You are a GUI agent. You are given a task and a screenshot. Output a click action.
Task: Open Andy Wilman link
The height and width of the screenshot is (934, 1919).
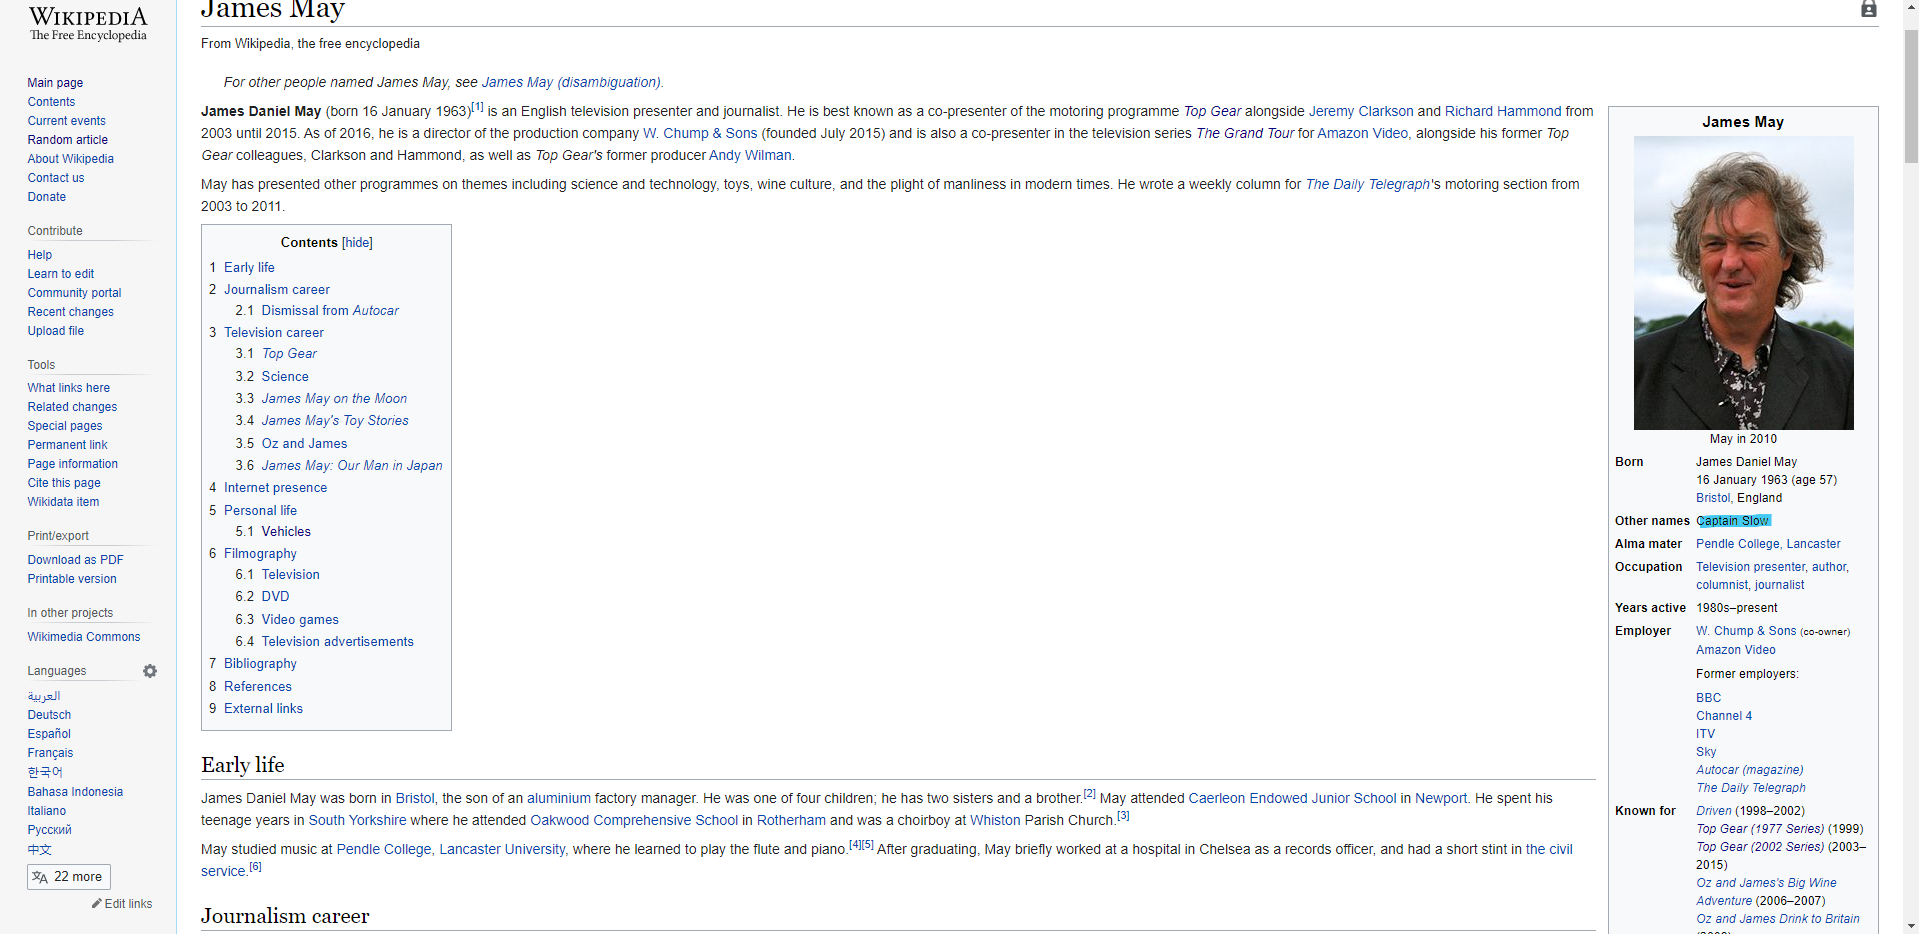tap(750, 155)
